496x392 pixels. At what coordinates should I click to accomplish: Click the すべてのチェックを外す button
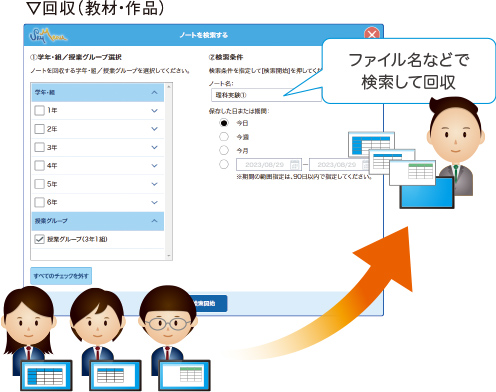click(61, 276)
